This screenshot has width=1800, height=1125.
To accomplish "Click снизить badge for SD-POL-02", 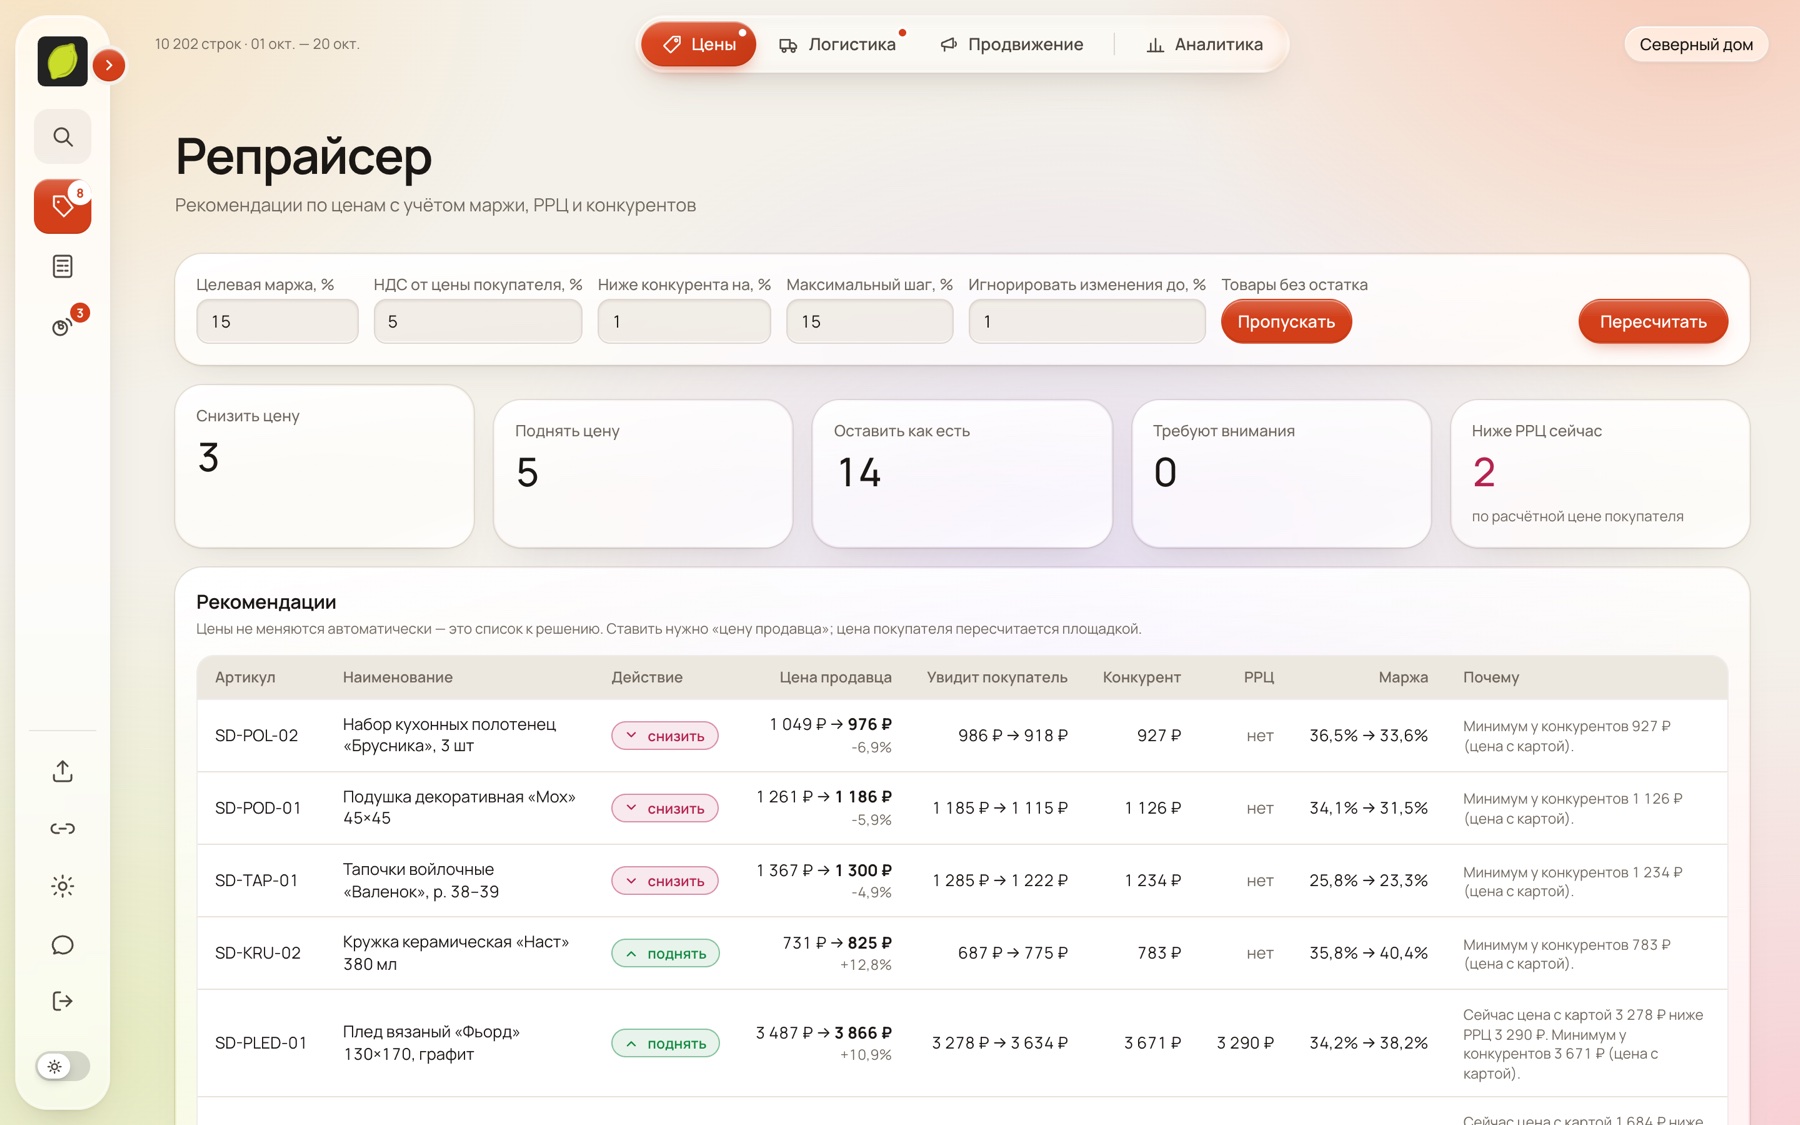I will (665, 736).
